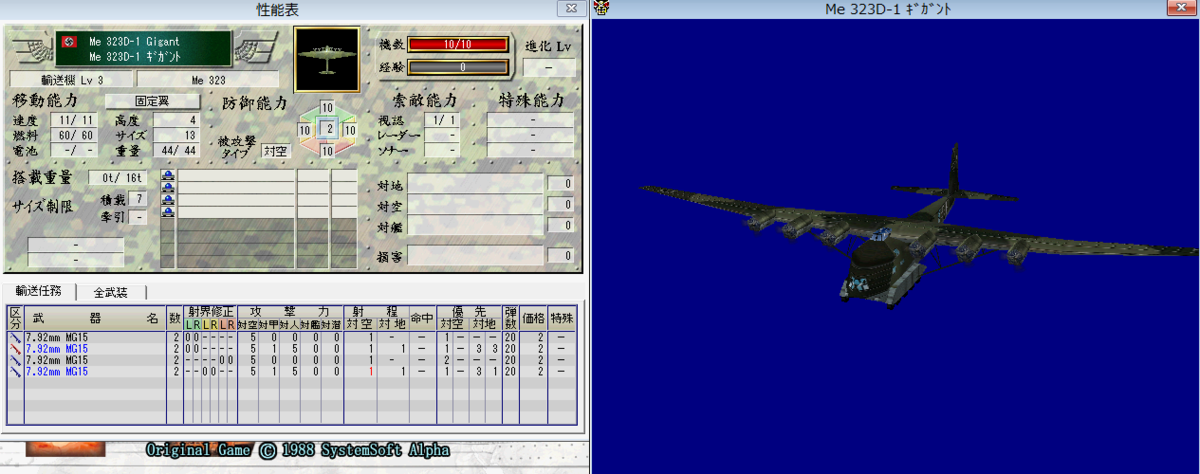Click the 武器名 column header
Screen dimensions: 1200x474
coord(94,318)
